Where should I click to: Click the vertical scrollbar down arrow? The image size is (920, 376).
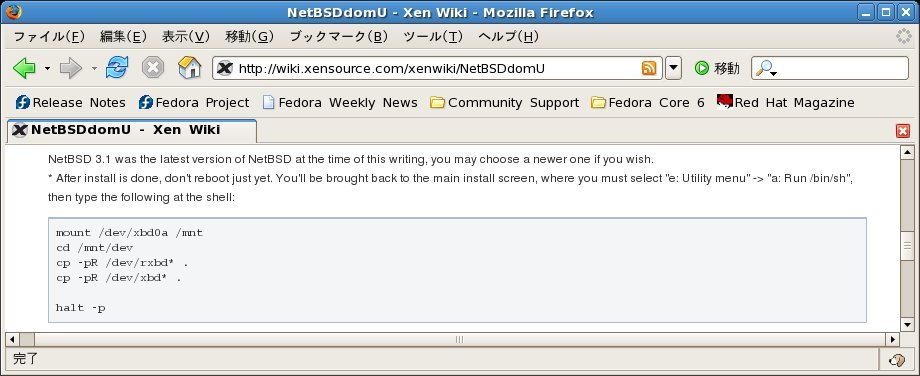coord(907,324)
